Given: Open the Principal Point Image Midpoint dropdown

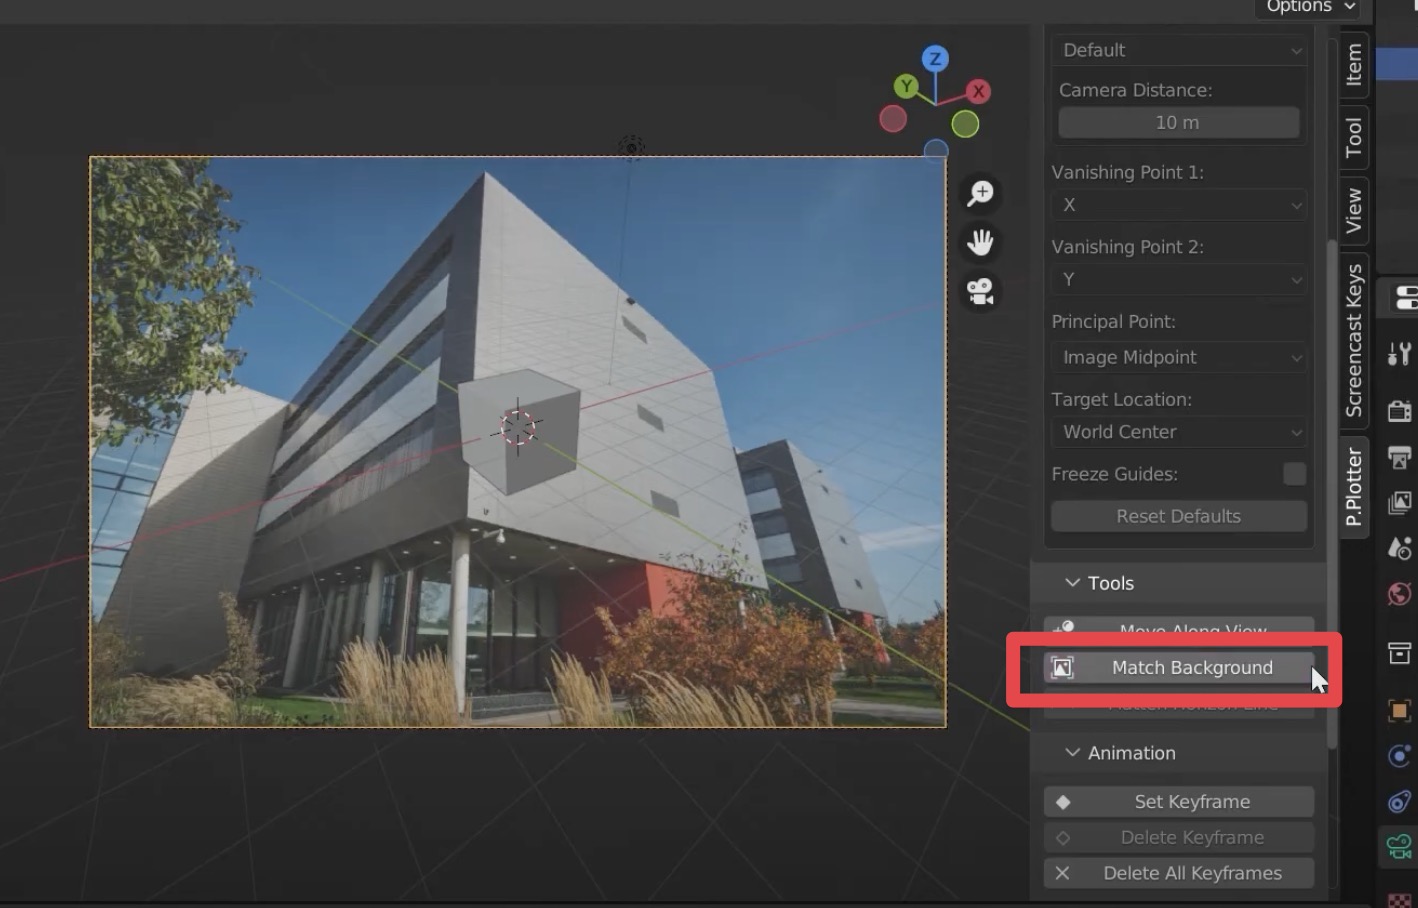Looking at the screenshot, I should (x=1179, y=358).
